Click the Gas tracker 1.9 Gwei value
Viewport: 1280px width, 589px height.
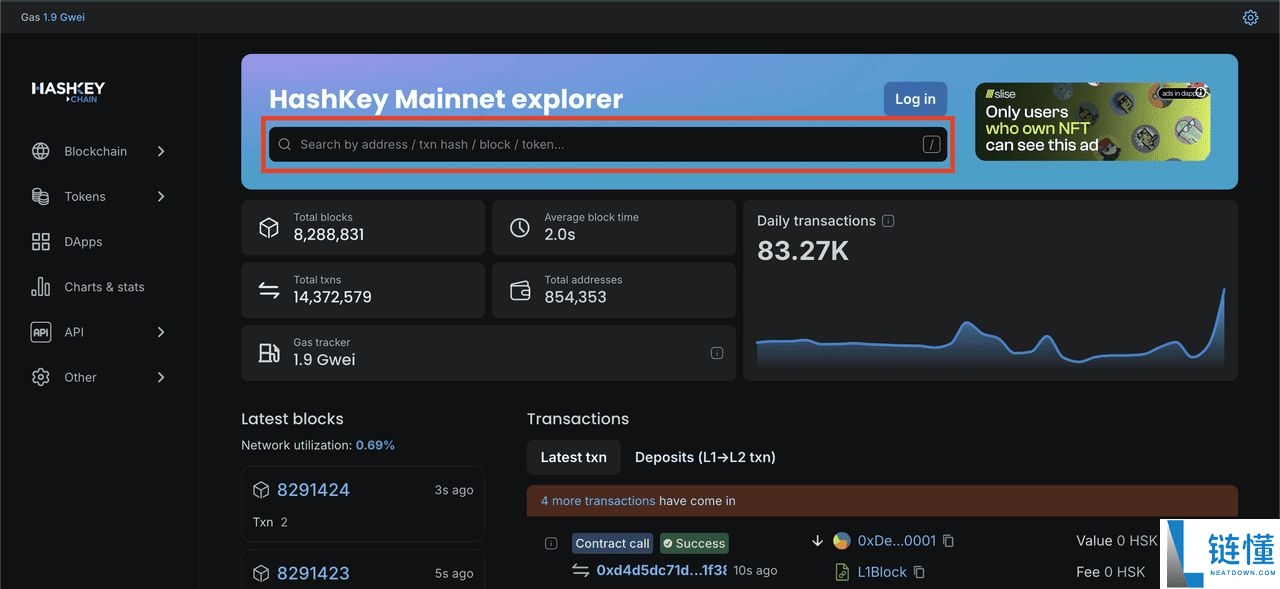click(324, 360)
